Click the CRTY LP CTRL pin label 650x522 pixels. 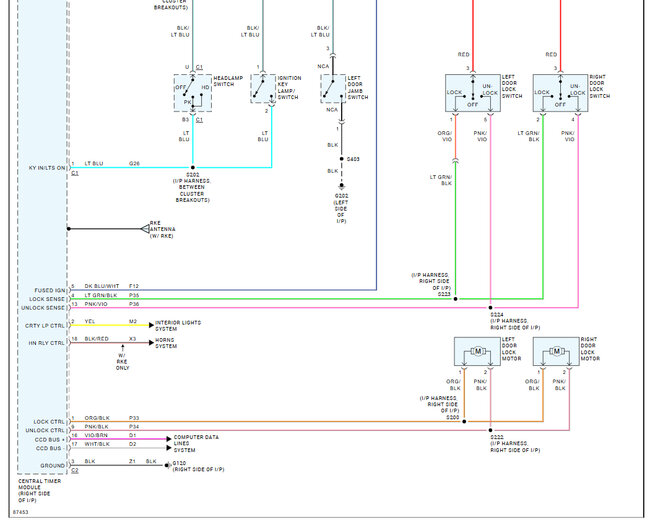(x=45, y=326)
